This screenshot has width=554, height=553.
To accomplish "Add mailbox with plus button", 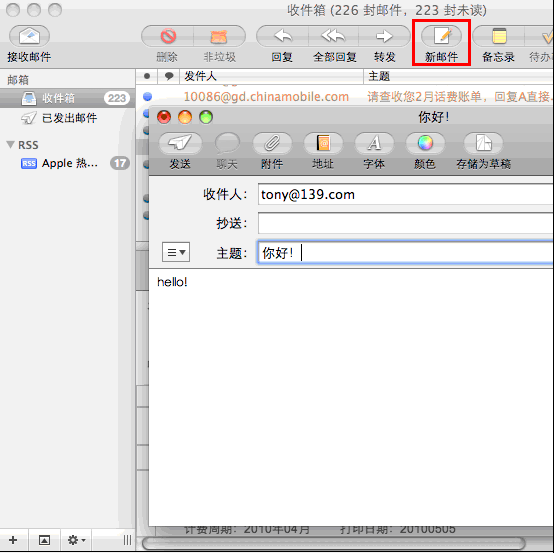I will click(13, 540).
